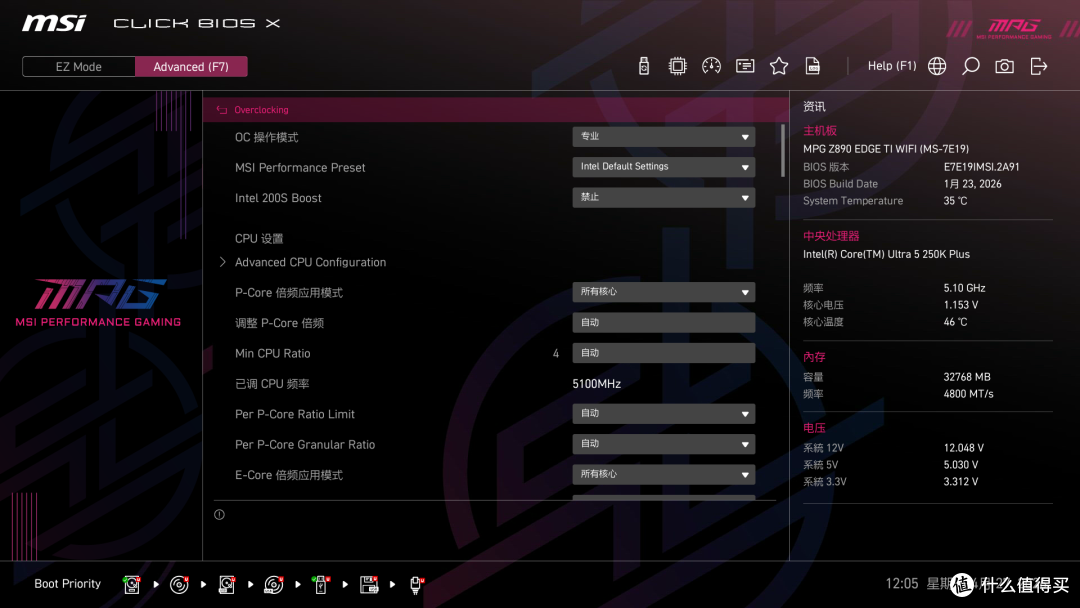Click the 4800 MT/s memory speed value
Viewport: 1080px width, 608px height.
coord(968,394)
